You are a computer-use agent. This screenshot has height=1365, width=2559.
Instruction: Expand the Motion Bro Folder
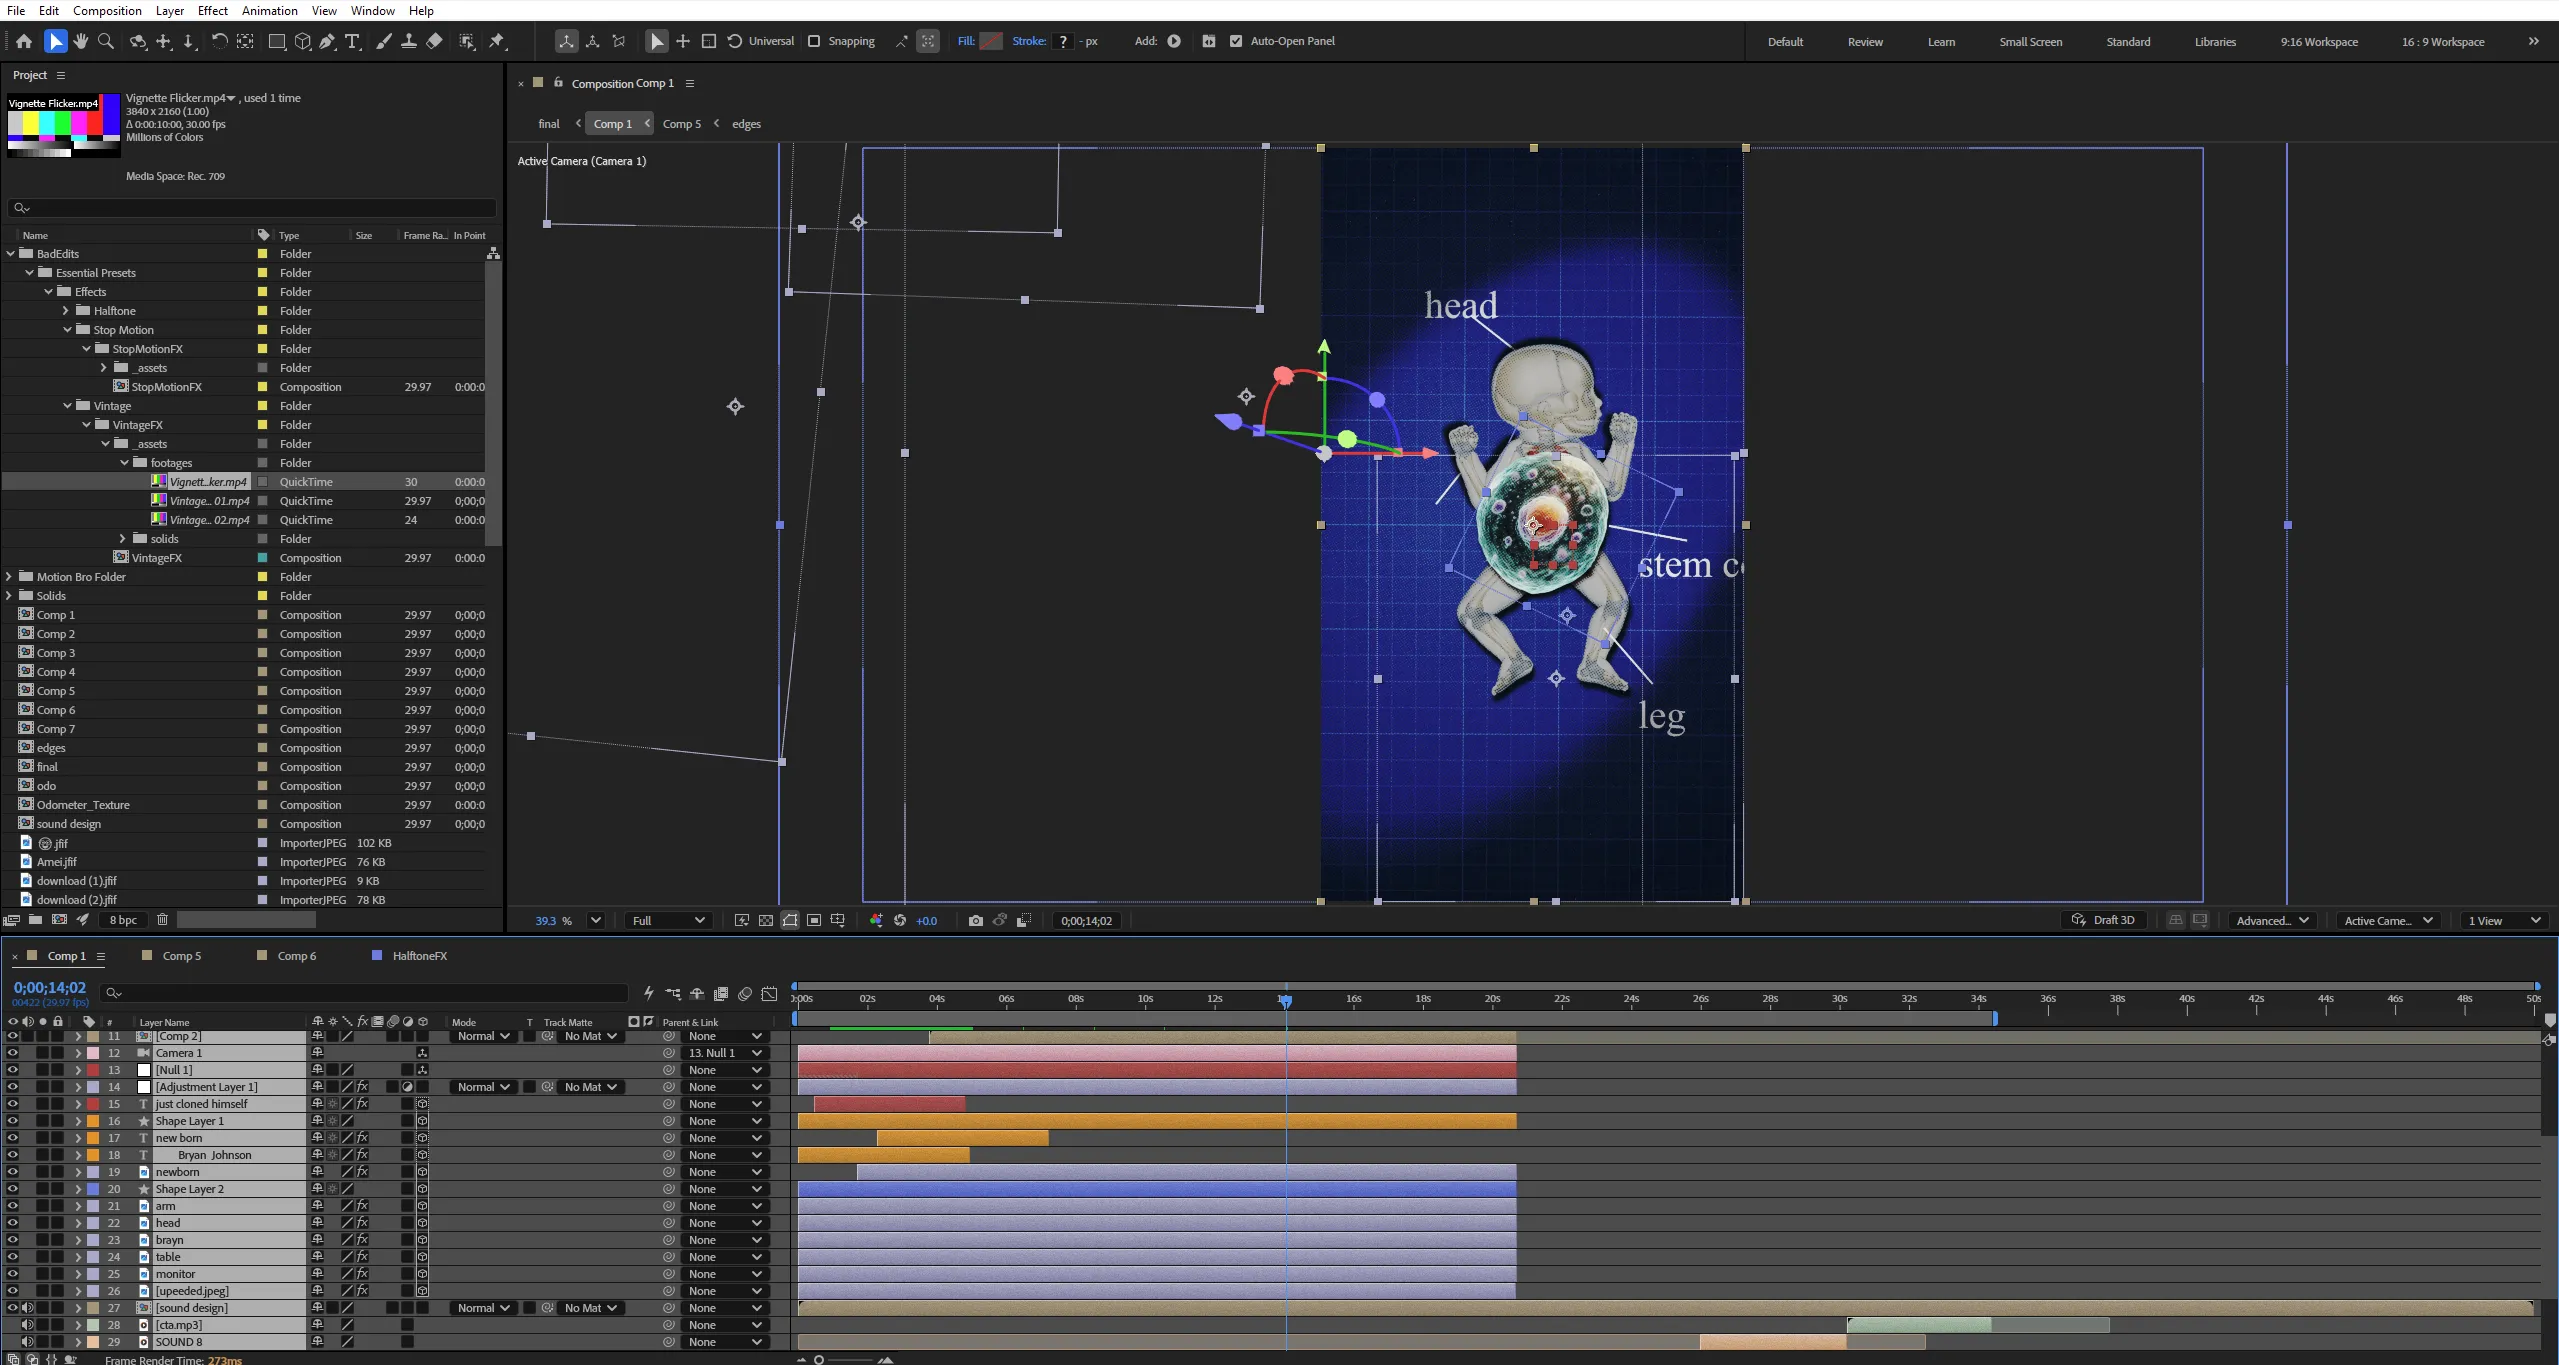pos(10,577)
